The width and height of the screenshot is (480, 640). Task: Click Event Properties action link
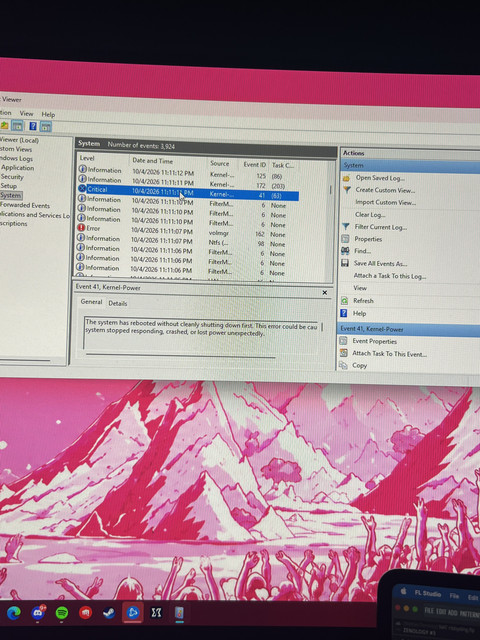pyautogui.click(x=375, y=341)
